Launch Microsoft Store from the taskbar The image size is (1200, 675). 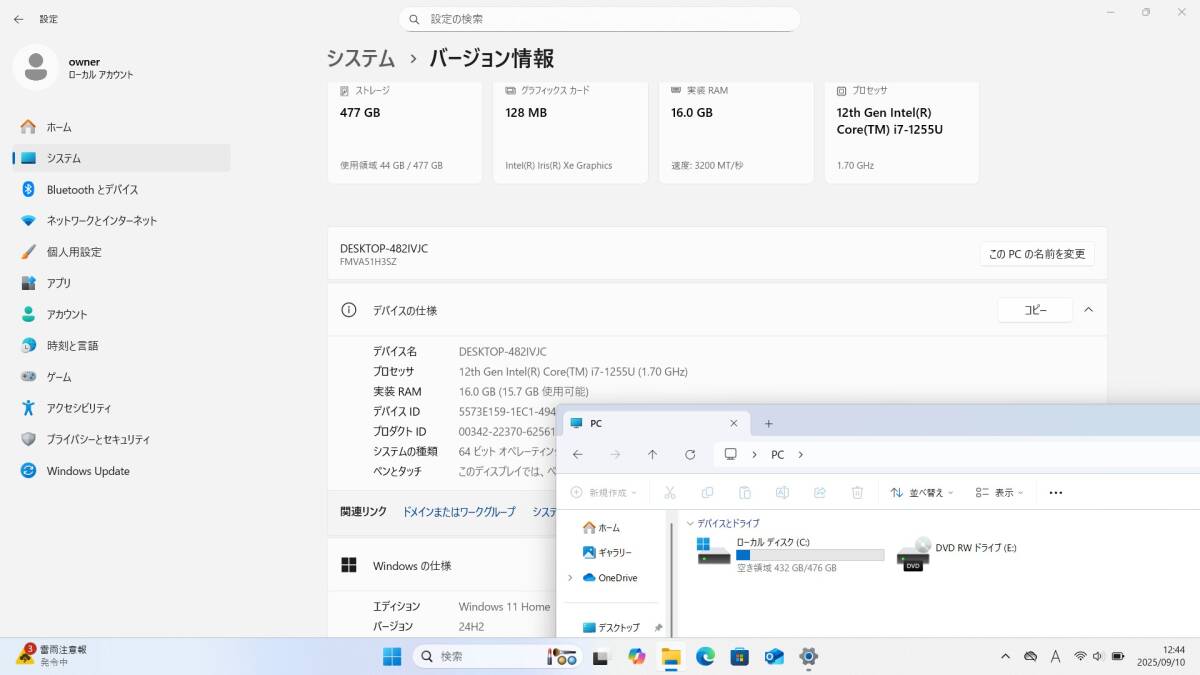coord(739,657)
